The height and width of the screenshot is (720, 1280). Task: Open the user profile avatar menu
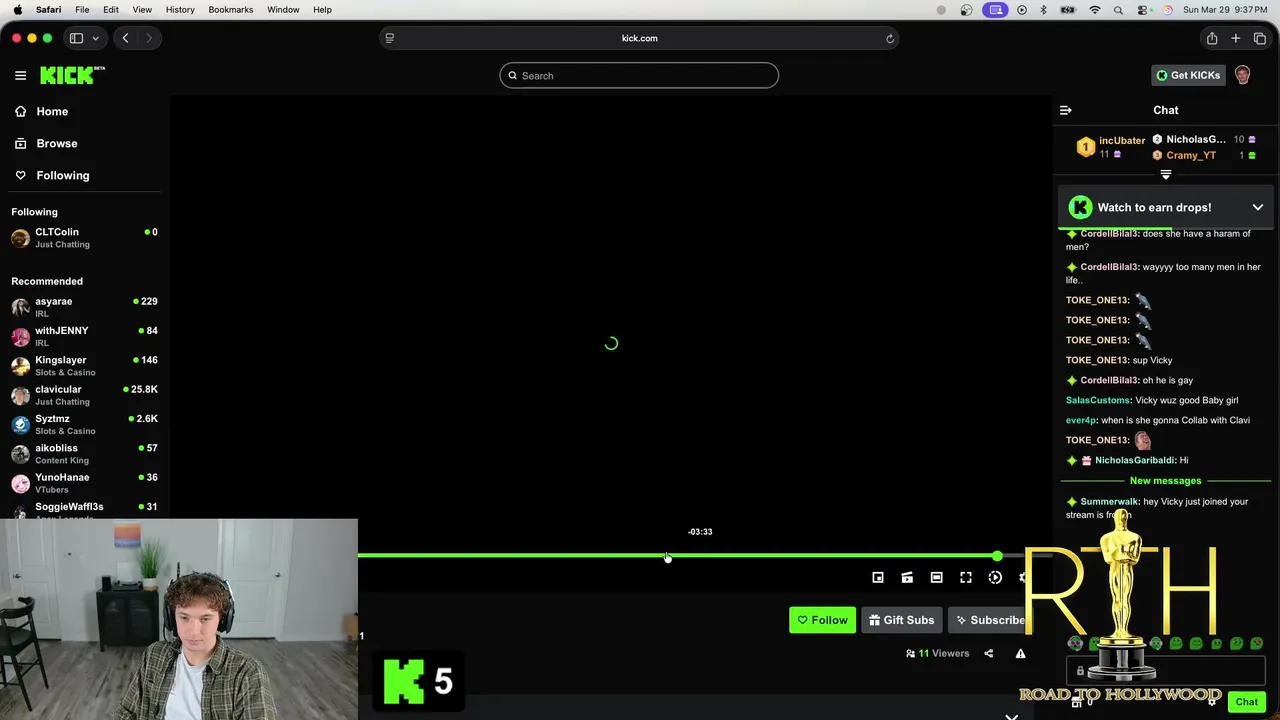1242,75
